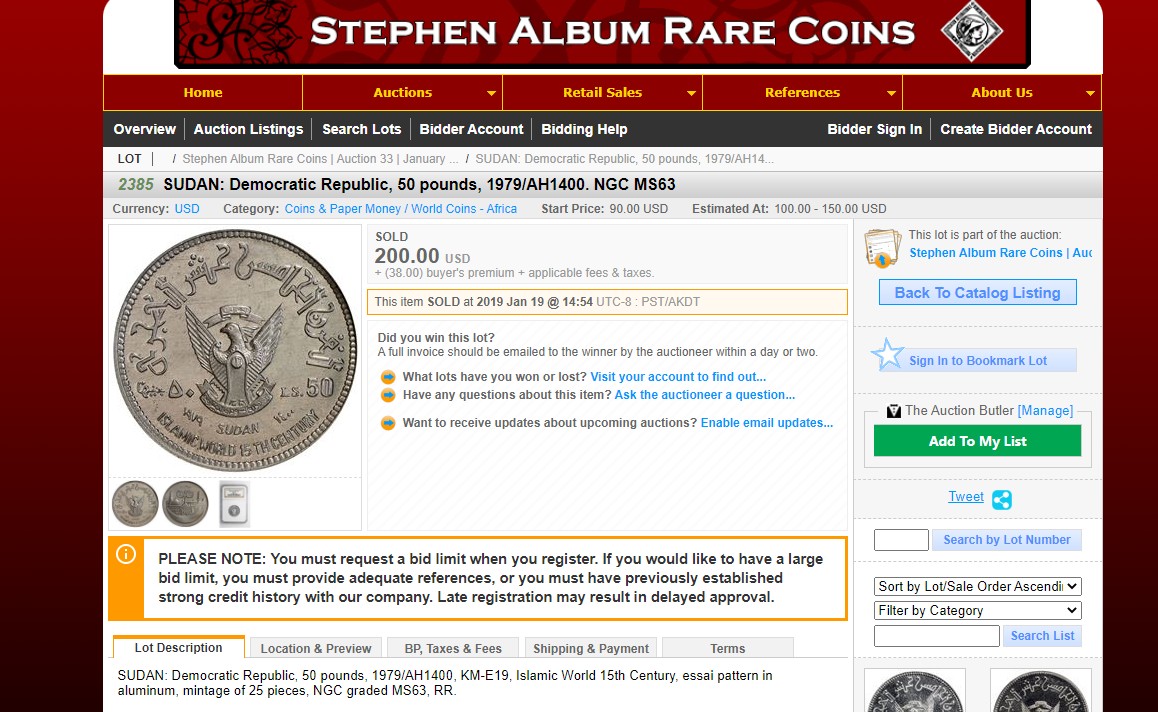Click the share icon beside Tweet

(x=1001, y=500)
